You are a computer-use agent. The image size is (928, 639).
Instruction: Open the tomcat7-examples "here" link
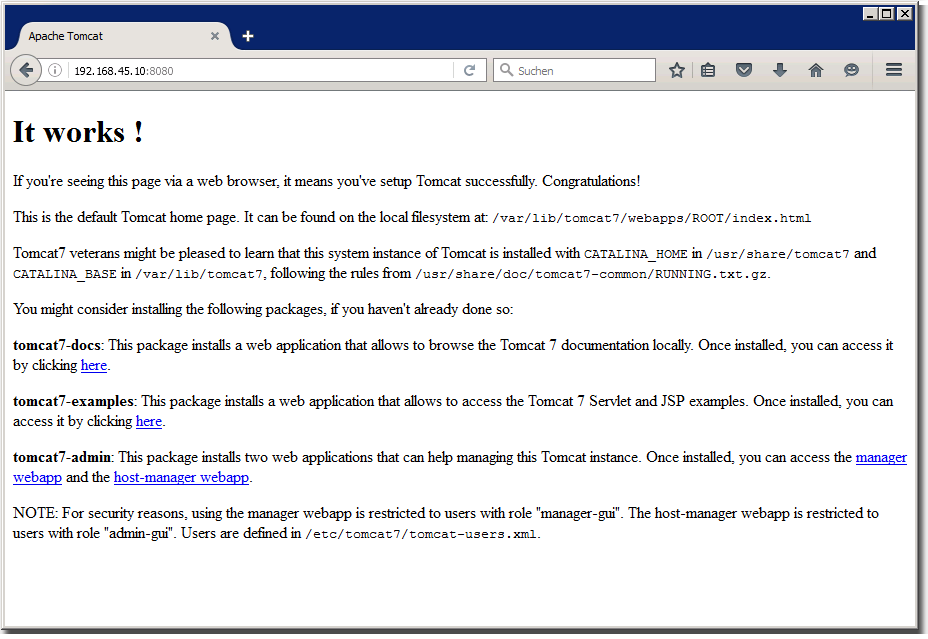point(149,422)
